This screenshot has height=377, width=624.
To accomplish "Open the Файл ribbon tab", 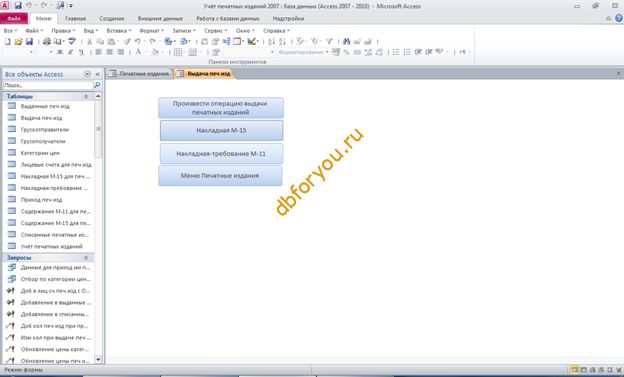I will click(14, 18).
